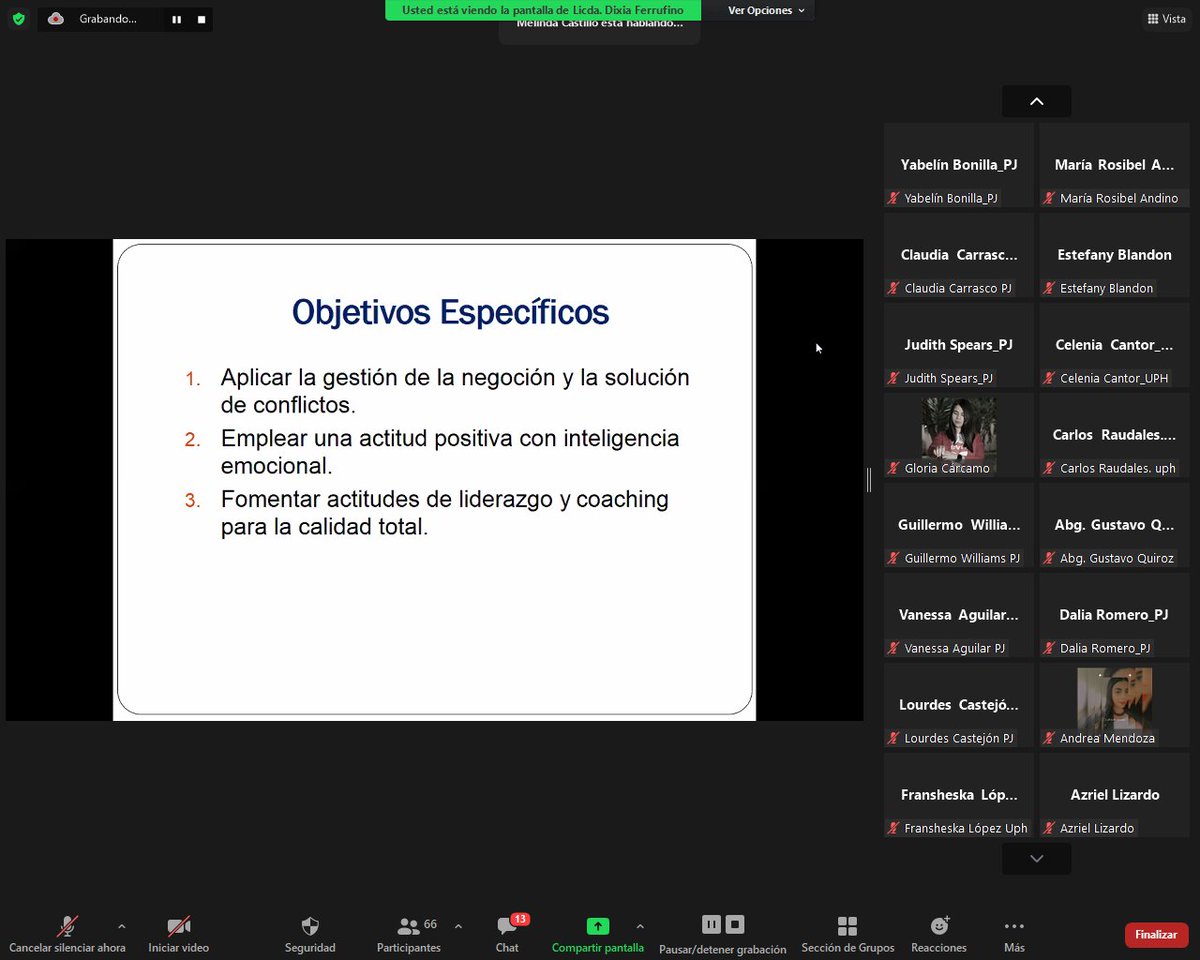1200x960 pixels.
Task: Click slide objective about inteligencia emocional
Action: point(450,452)
